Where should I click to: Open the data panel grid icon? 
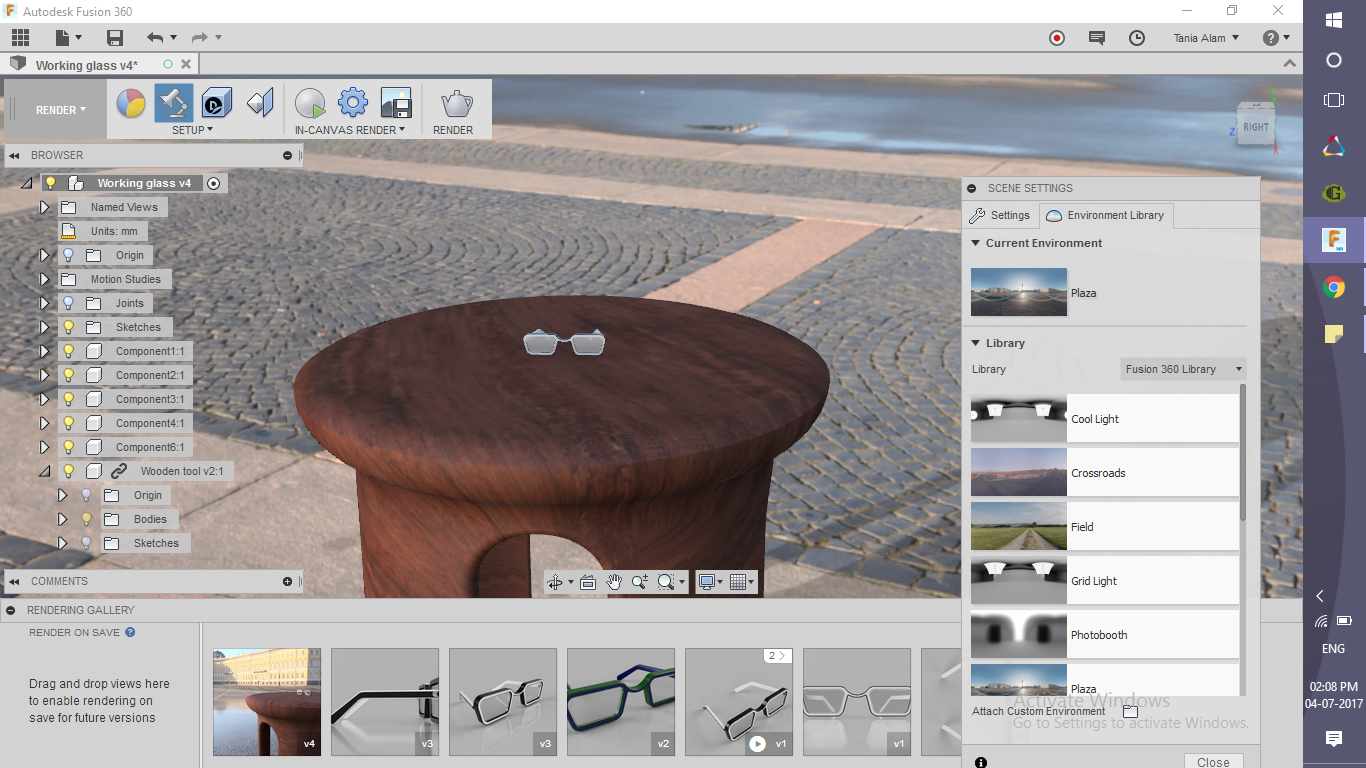tap(20, 38)
